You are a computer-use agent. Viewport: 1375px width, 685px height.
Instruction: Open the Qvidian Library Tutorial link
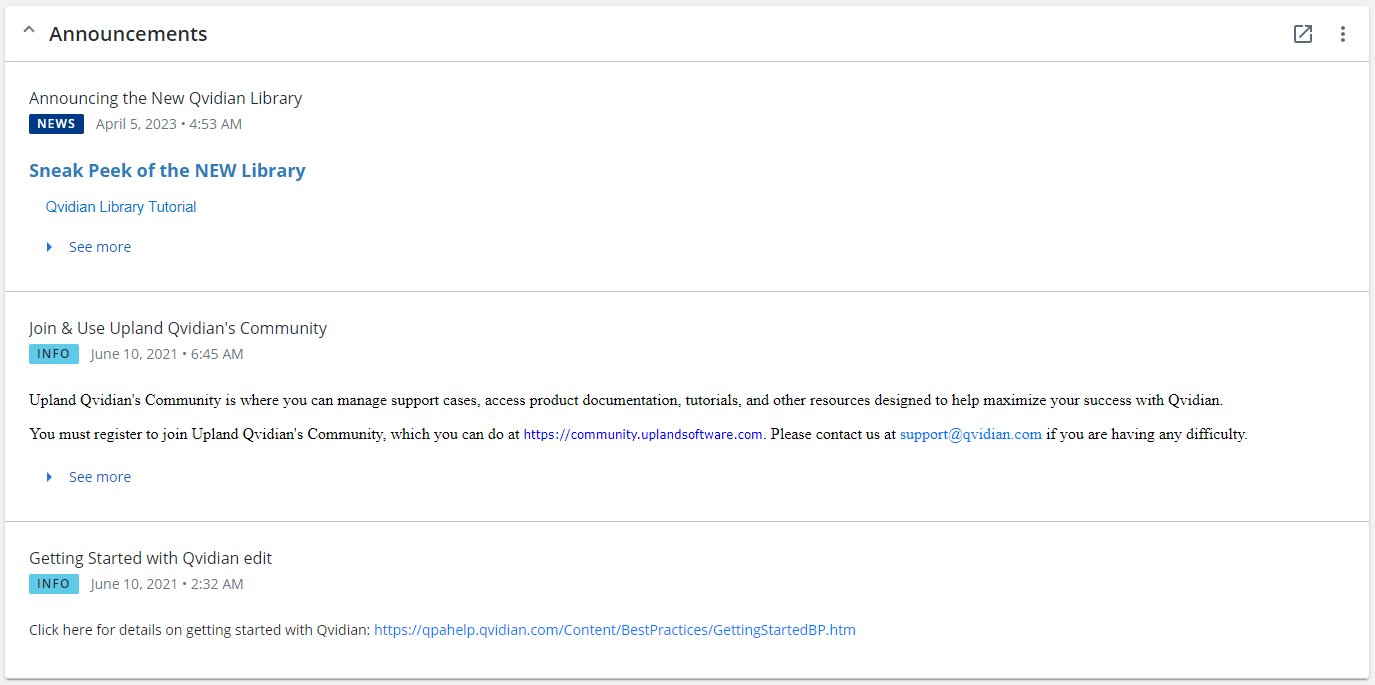(121, 207)
